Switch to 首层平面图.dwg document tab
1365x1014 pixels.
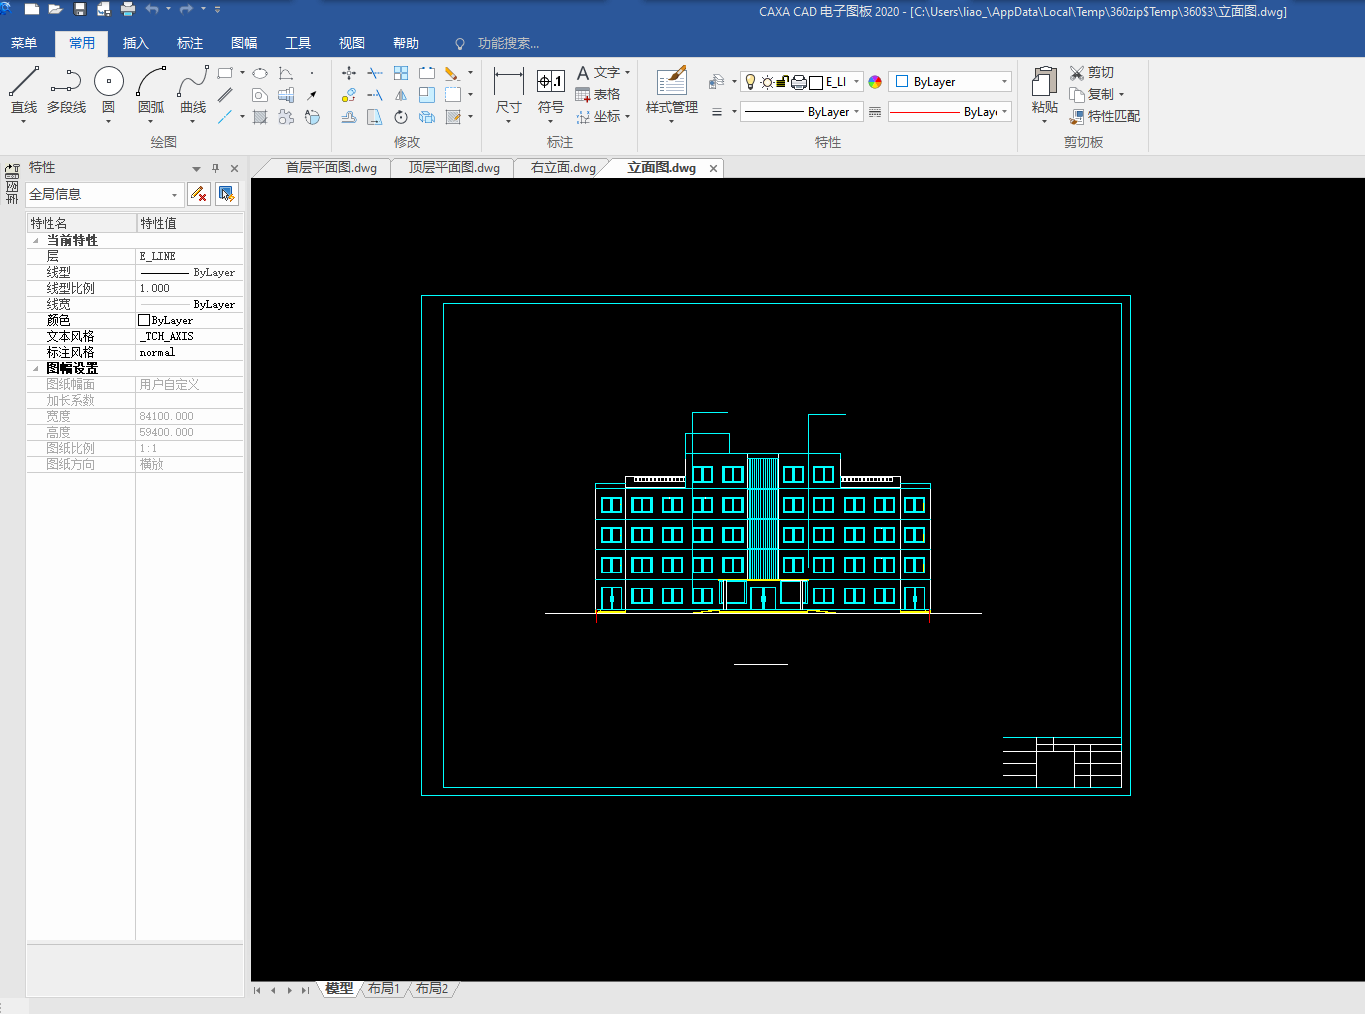(331, 168)
